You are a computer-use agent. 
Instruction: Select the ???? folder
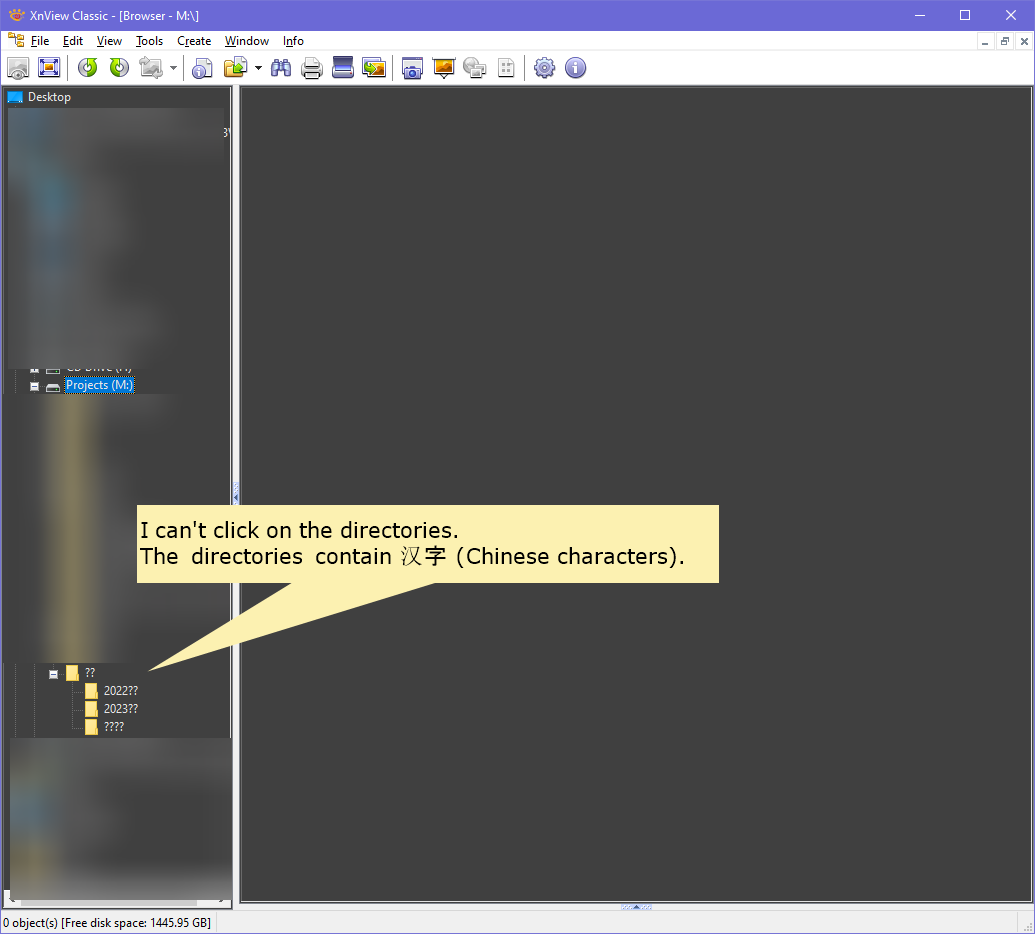(x=114, y=726)
